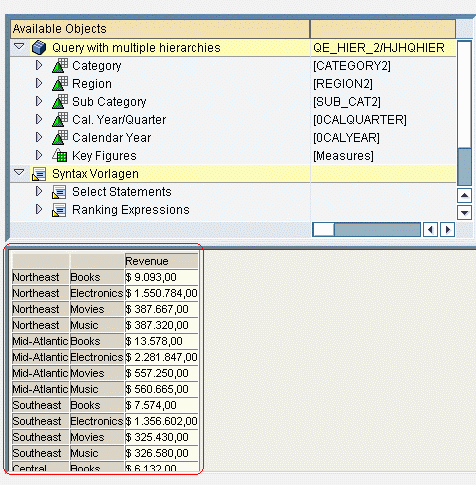Viewport: 476px width, 485px height.
Task: Click the Sub Category dimension icon
Action: [x=60, y=102]
